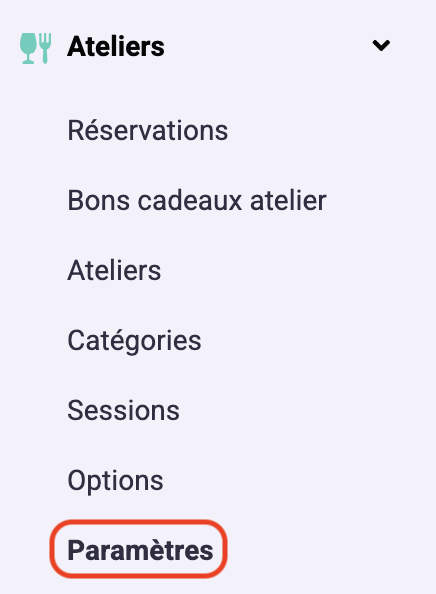This screenshot has height=594, width=436.
Task: Fold the Ateliers group using header arrow
Action: coord(381,45)
